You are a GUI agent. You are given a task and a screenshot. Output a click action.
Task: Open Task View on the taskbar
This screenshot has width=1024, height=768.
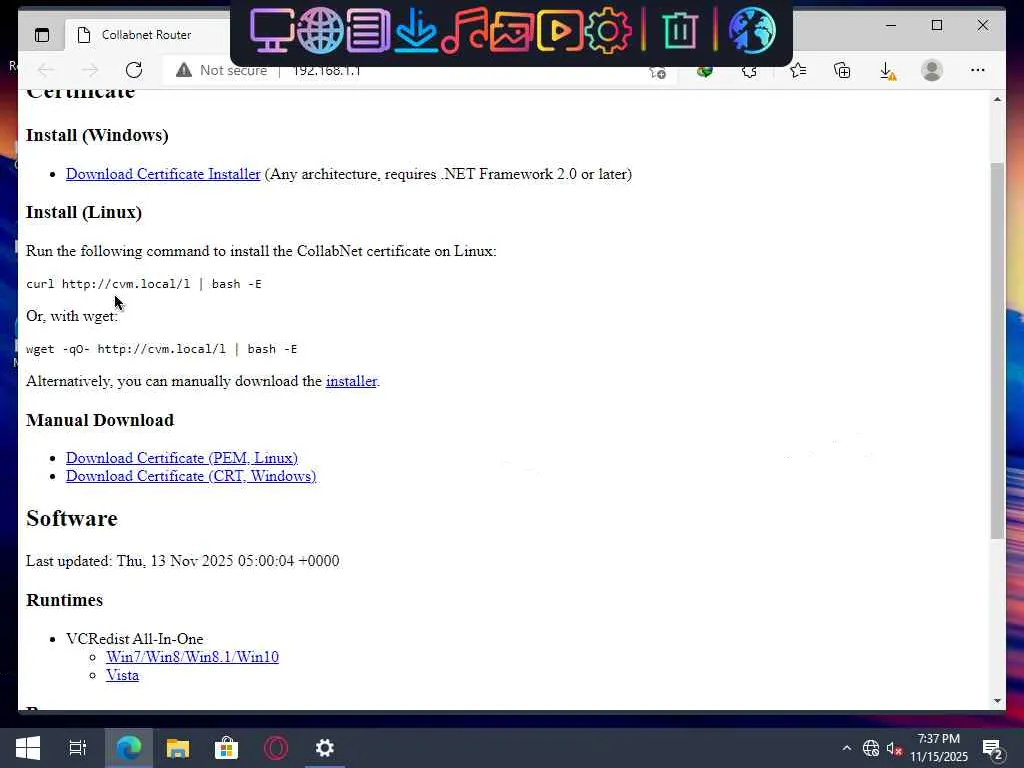click(x=78, y=748)
